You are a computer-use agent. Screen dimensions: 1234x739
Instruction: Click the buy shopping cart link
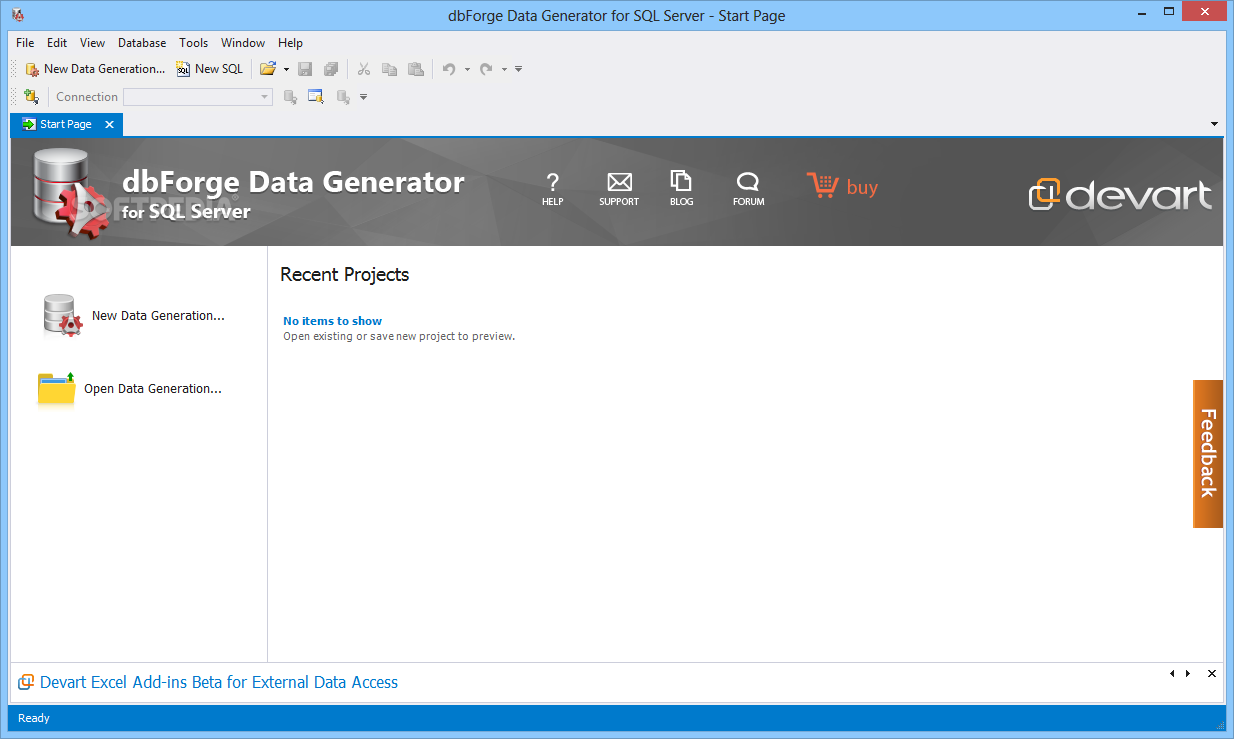click(x=842, y=187)
